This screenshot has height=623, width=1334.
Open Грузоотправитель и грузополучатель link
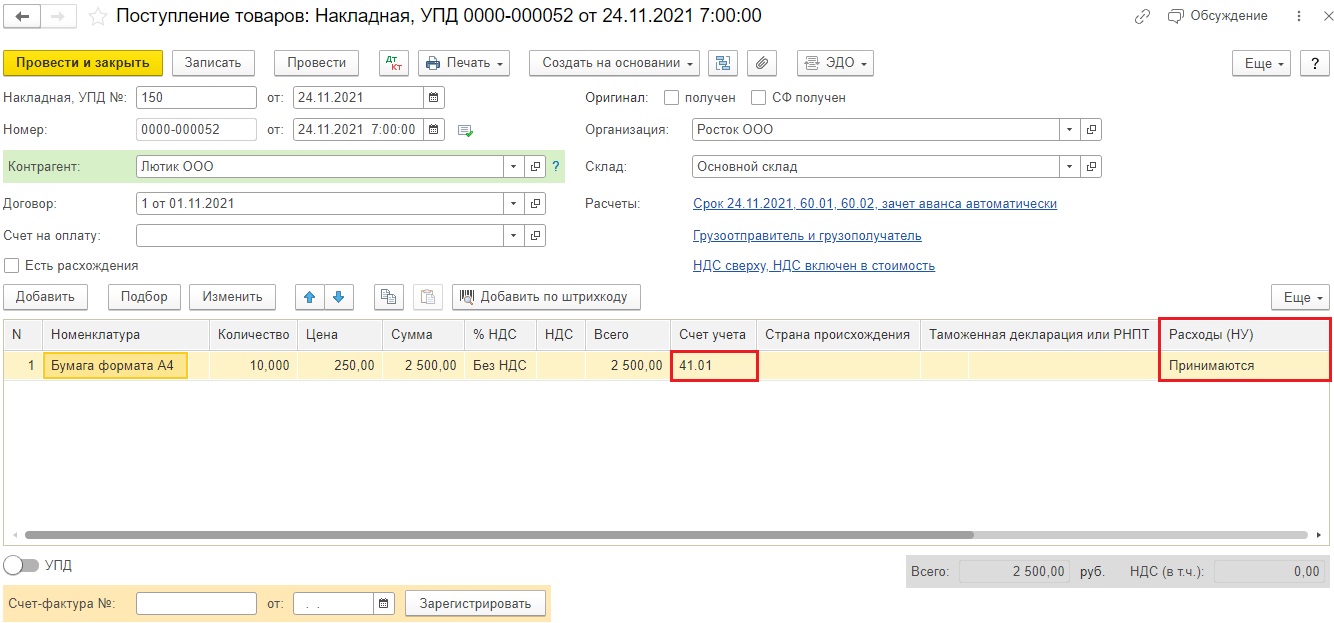pos(807,236)
